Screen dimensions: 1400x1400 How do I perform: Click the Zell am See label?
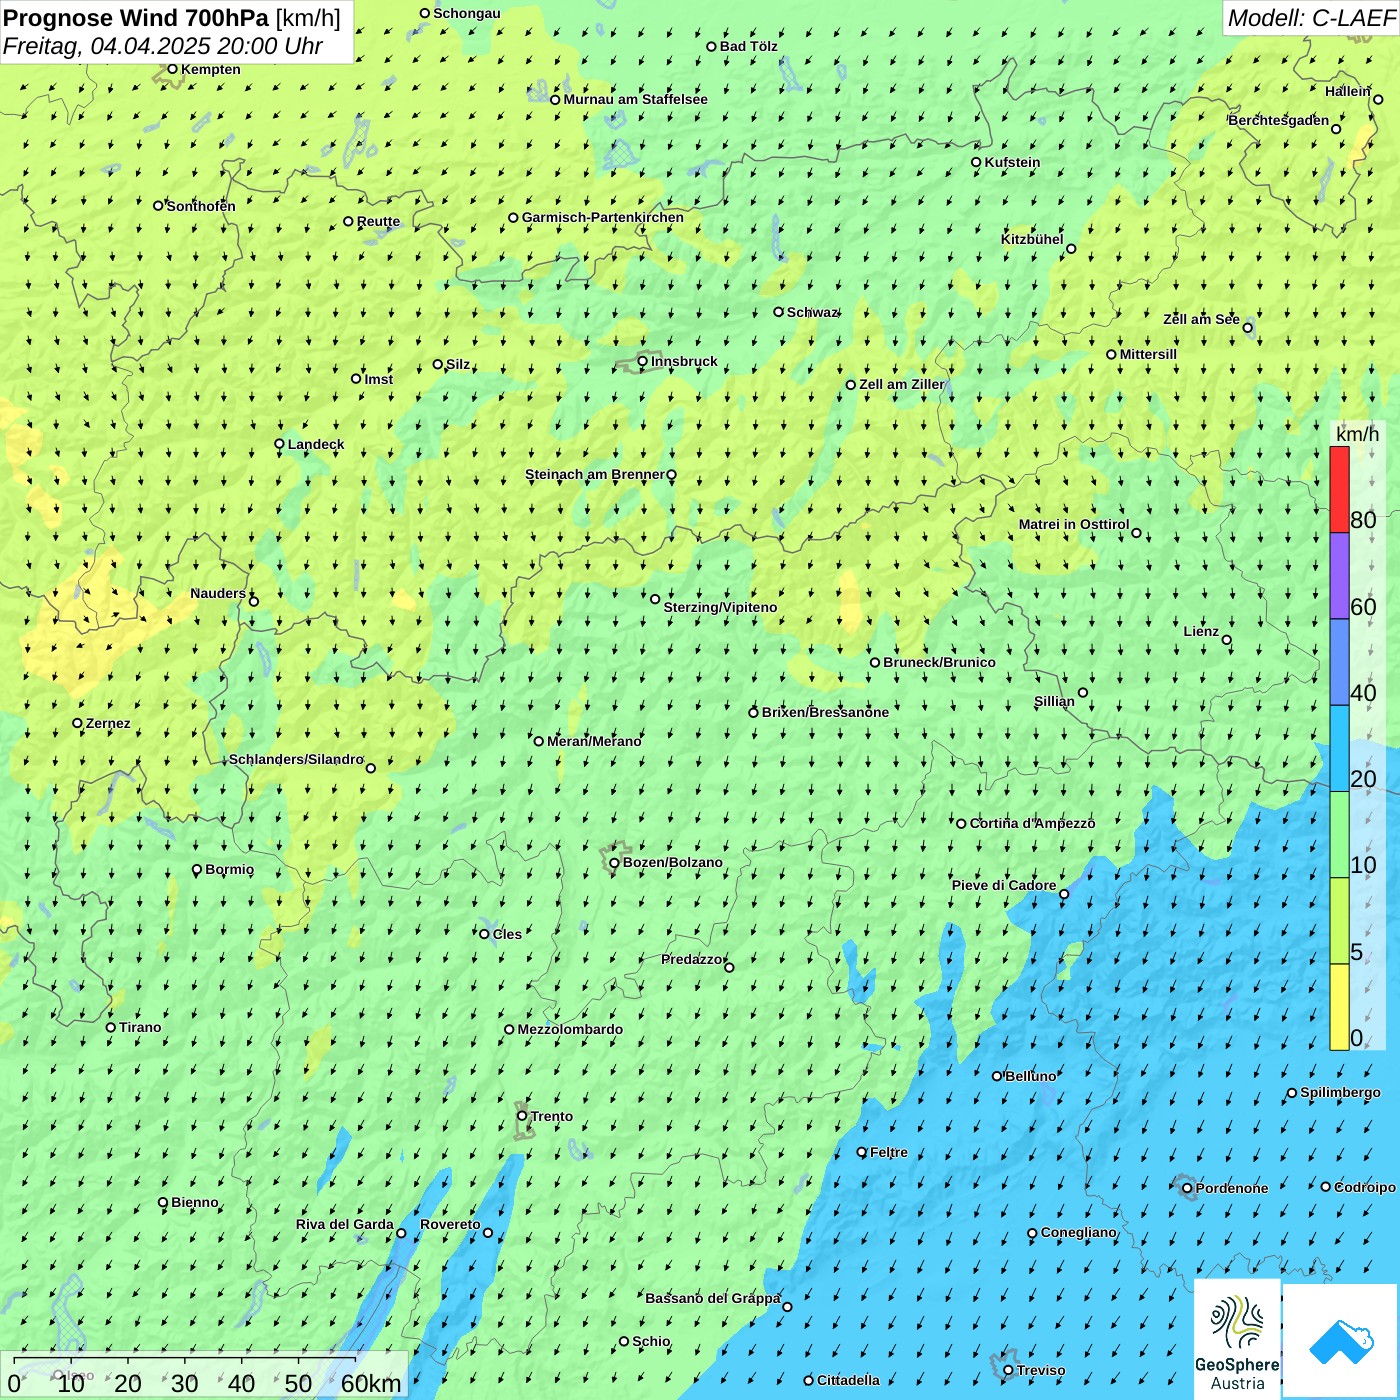tap(1201, 319)
